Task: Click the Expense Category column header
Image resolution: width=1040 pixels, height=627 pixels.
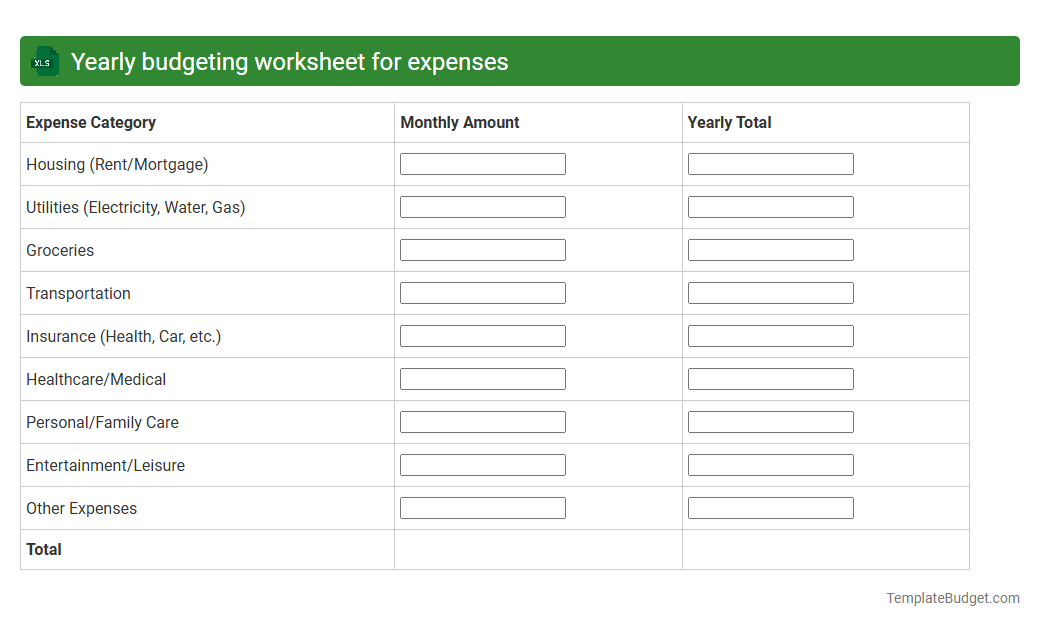Action: 90,122
